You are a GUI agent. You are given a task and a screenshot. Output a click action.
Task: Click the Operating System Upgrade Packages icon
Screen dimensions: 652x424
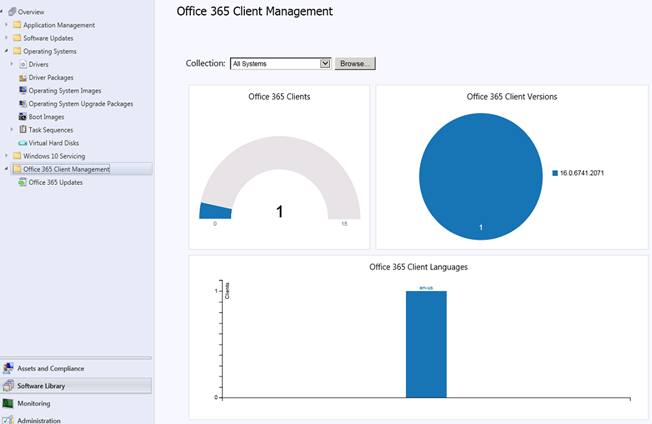coord(23,104)
